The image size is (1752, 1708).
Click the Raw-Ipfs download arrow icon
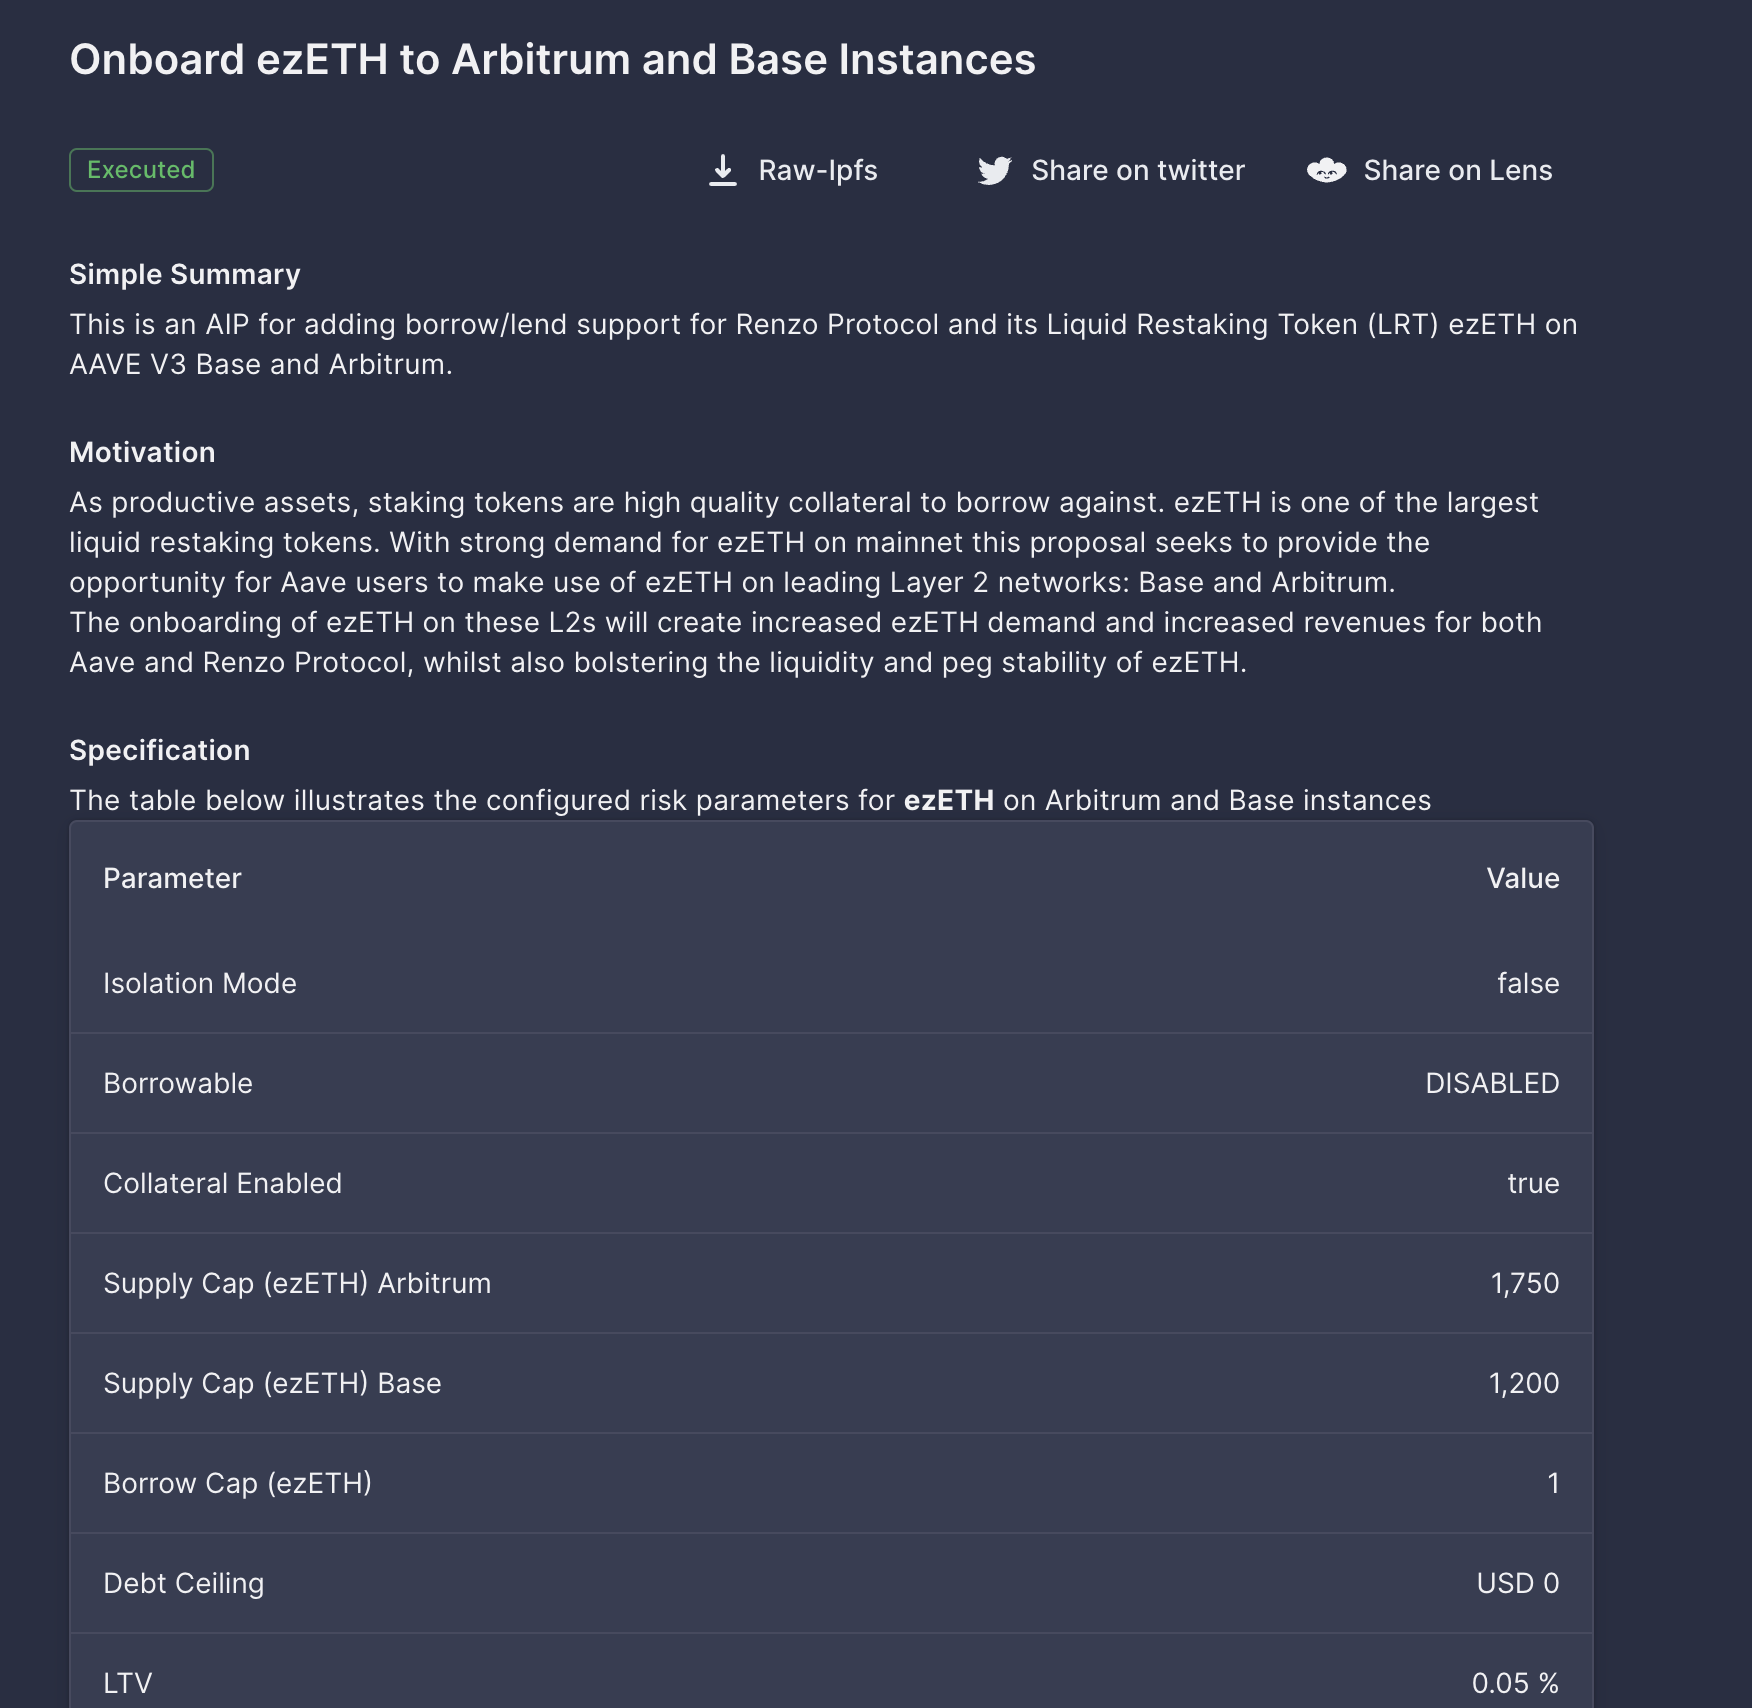pyautogui.click(x=722, y=171)
